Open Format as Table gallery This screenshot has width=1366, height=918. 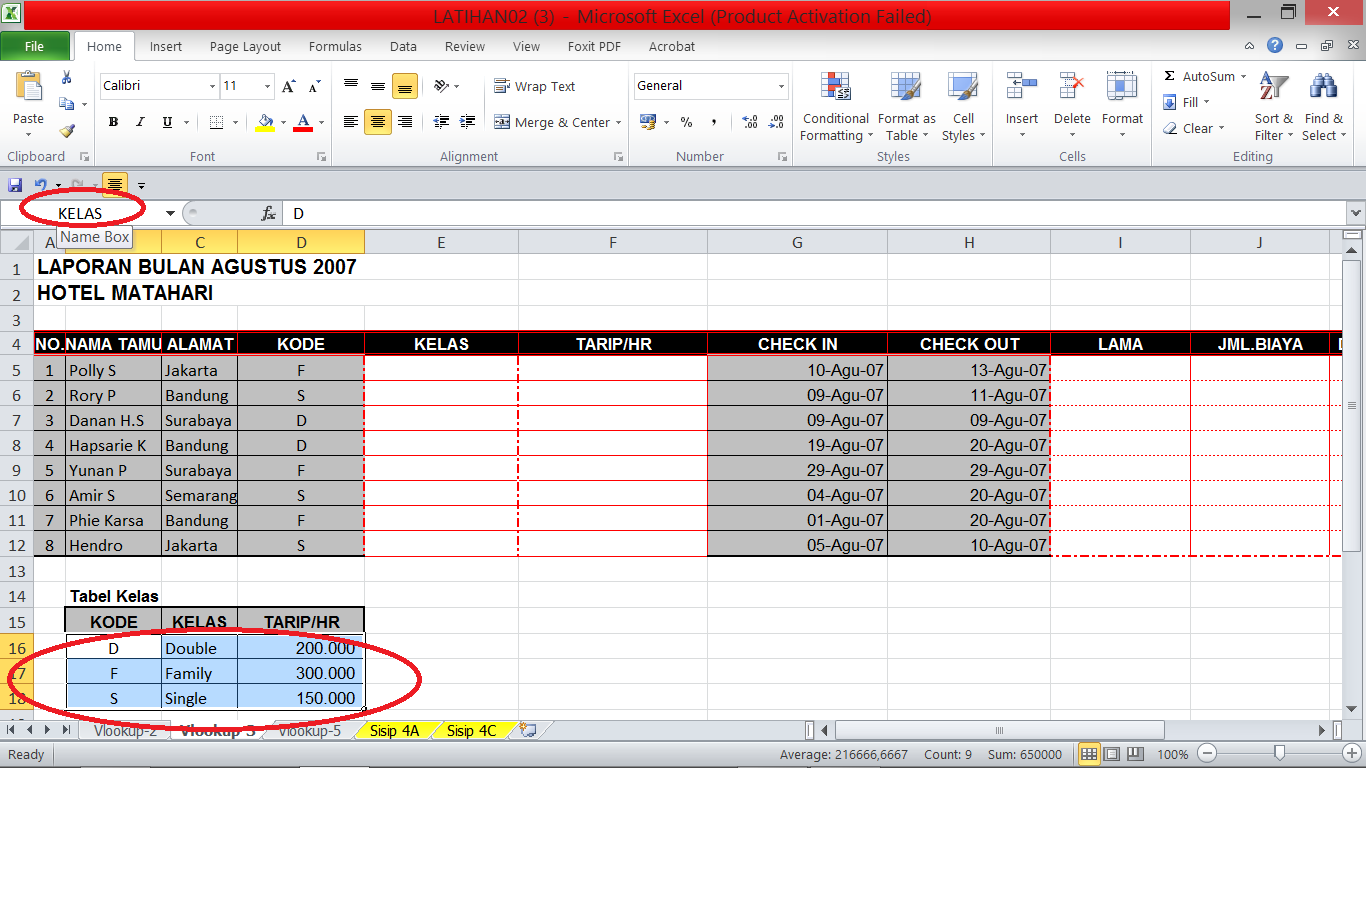[906, 107]
